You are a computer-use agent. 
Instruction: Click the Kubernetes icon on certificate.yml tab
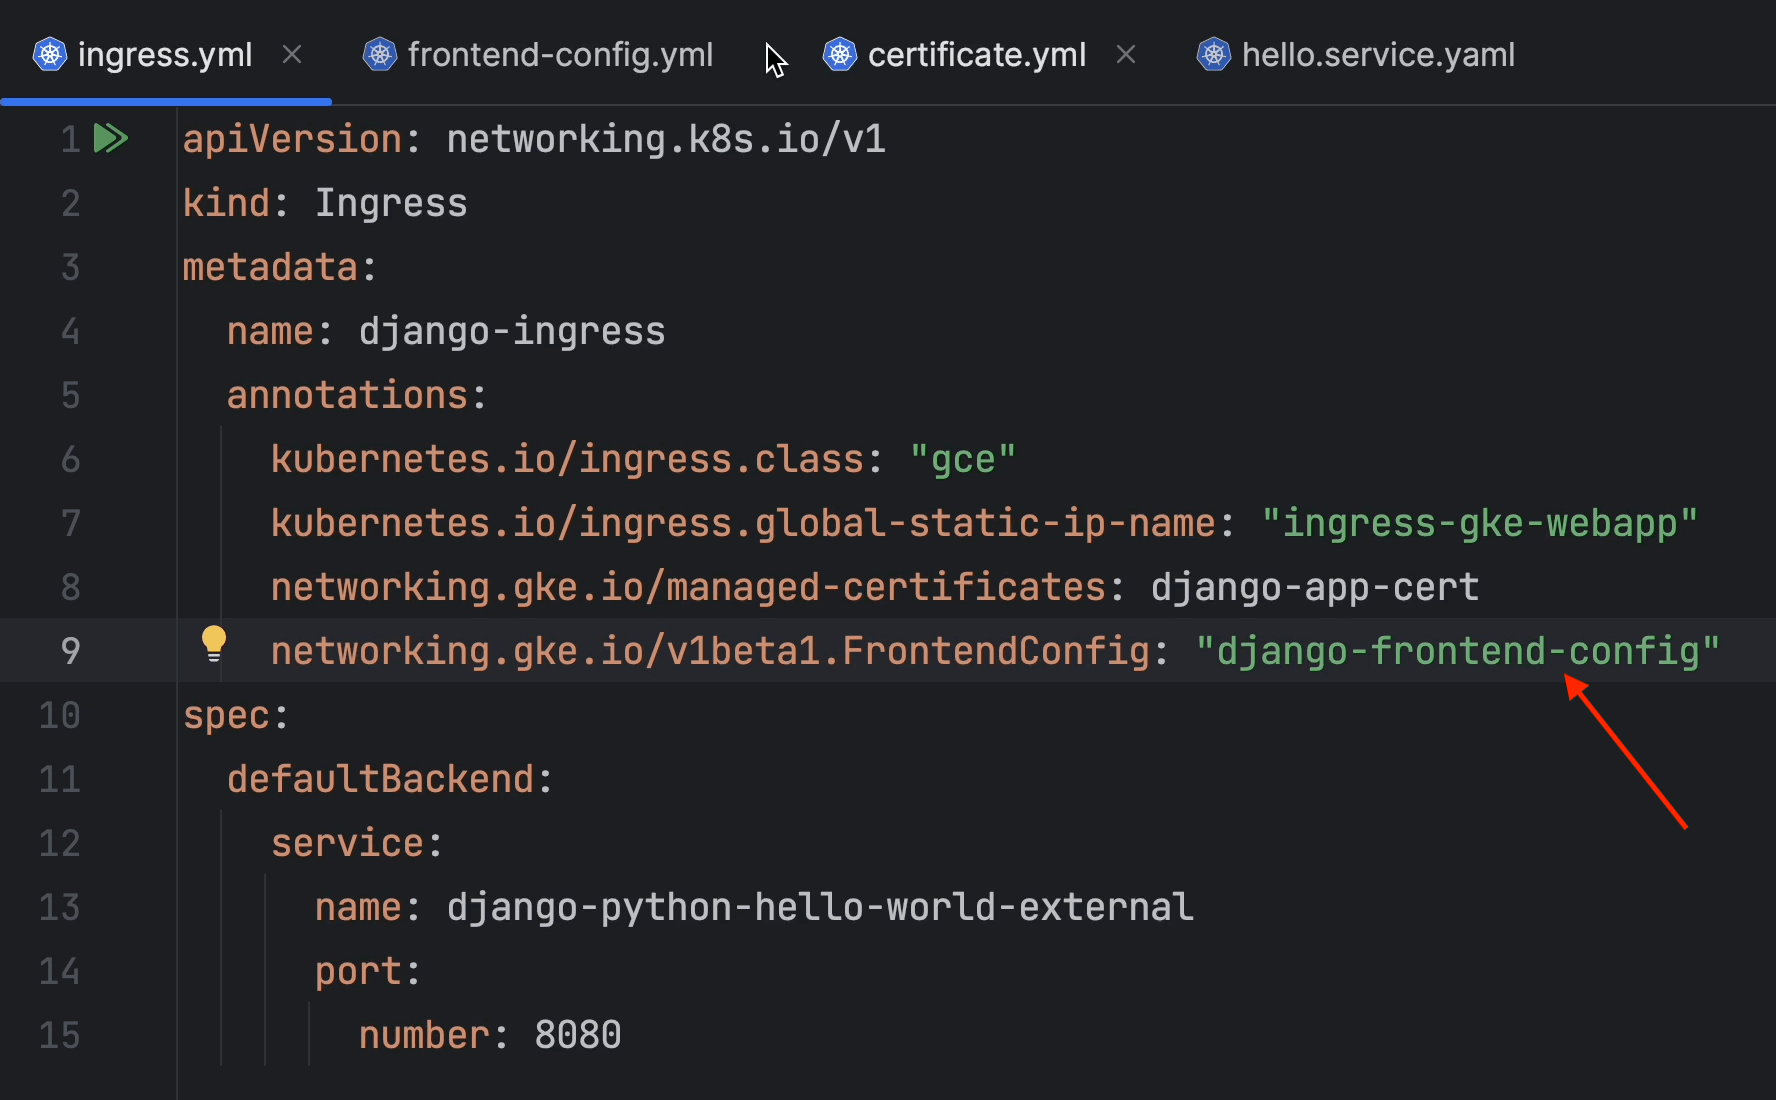(x=840, y=54)
